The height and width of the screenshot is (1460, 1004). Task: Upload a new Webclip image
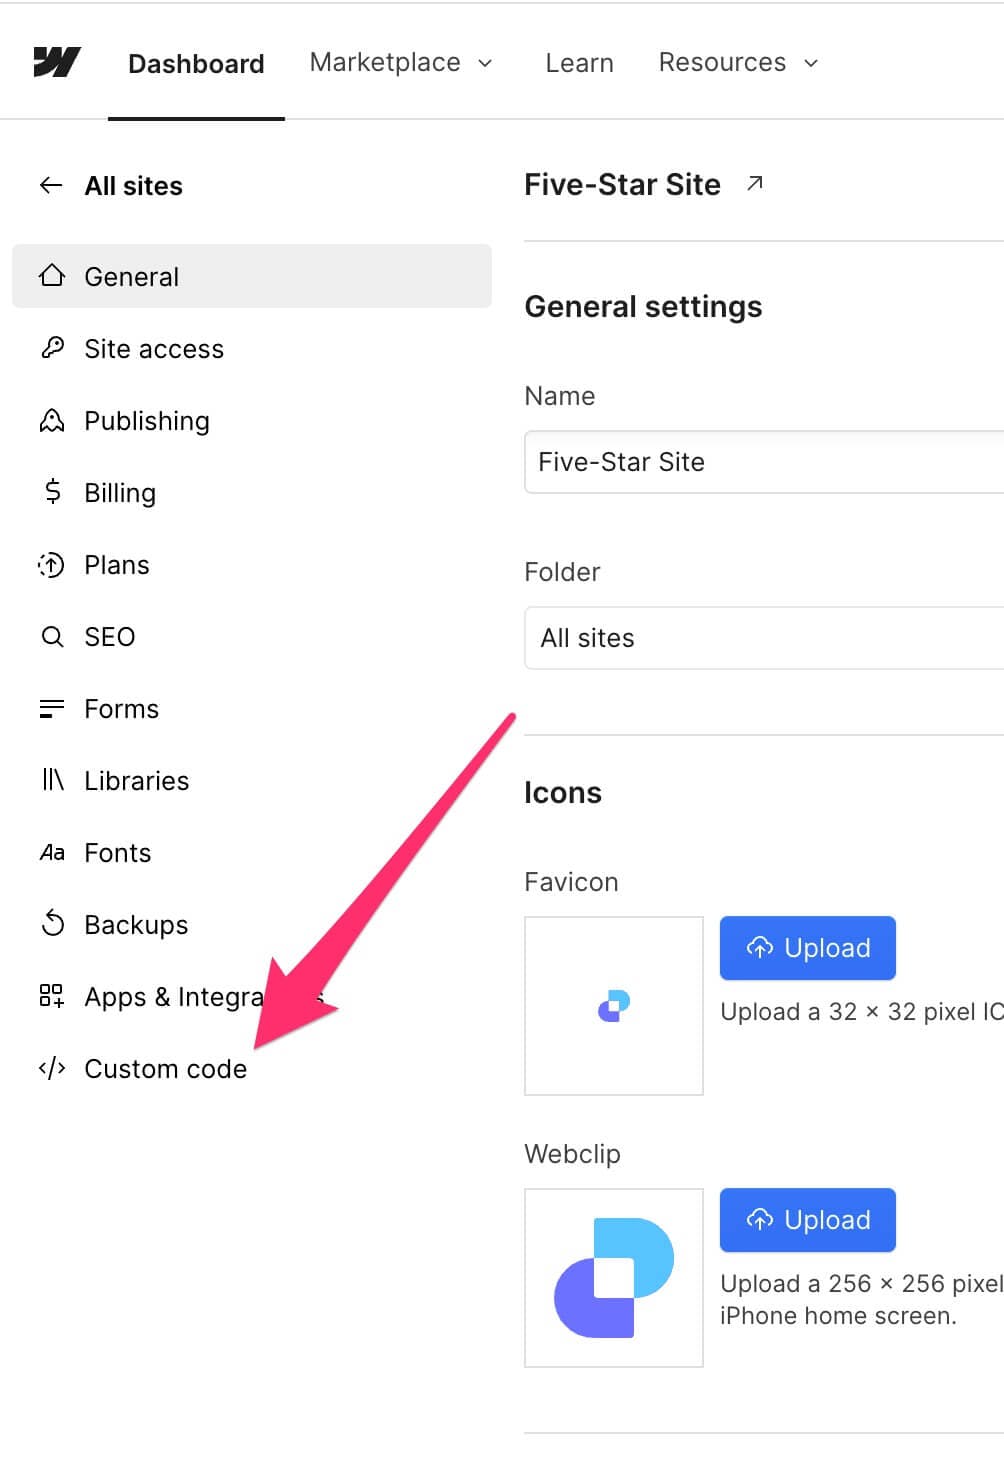[808, 1219]
